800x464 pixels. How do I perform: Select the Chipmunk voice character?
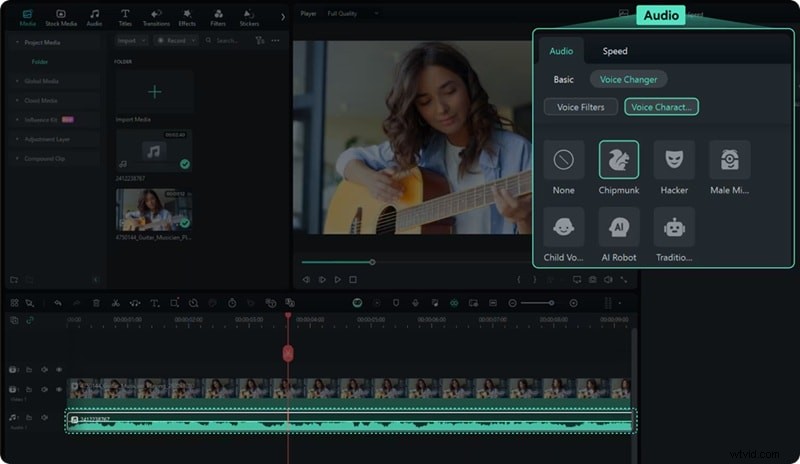pyautogui.click(x=619, y=160)
